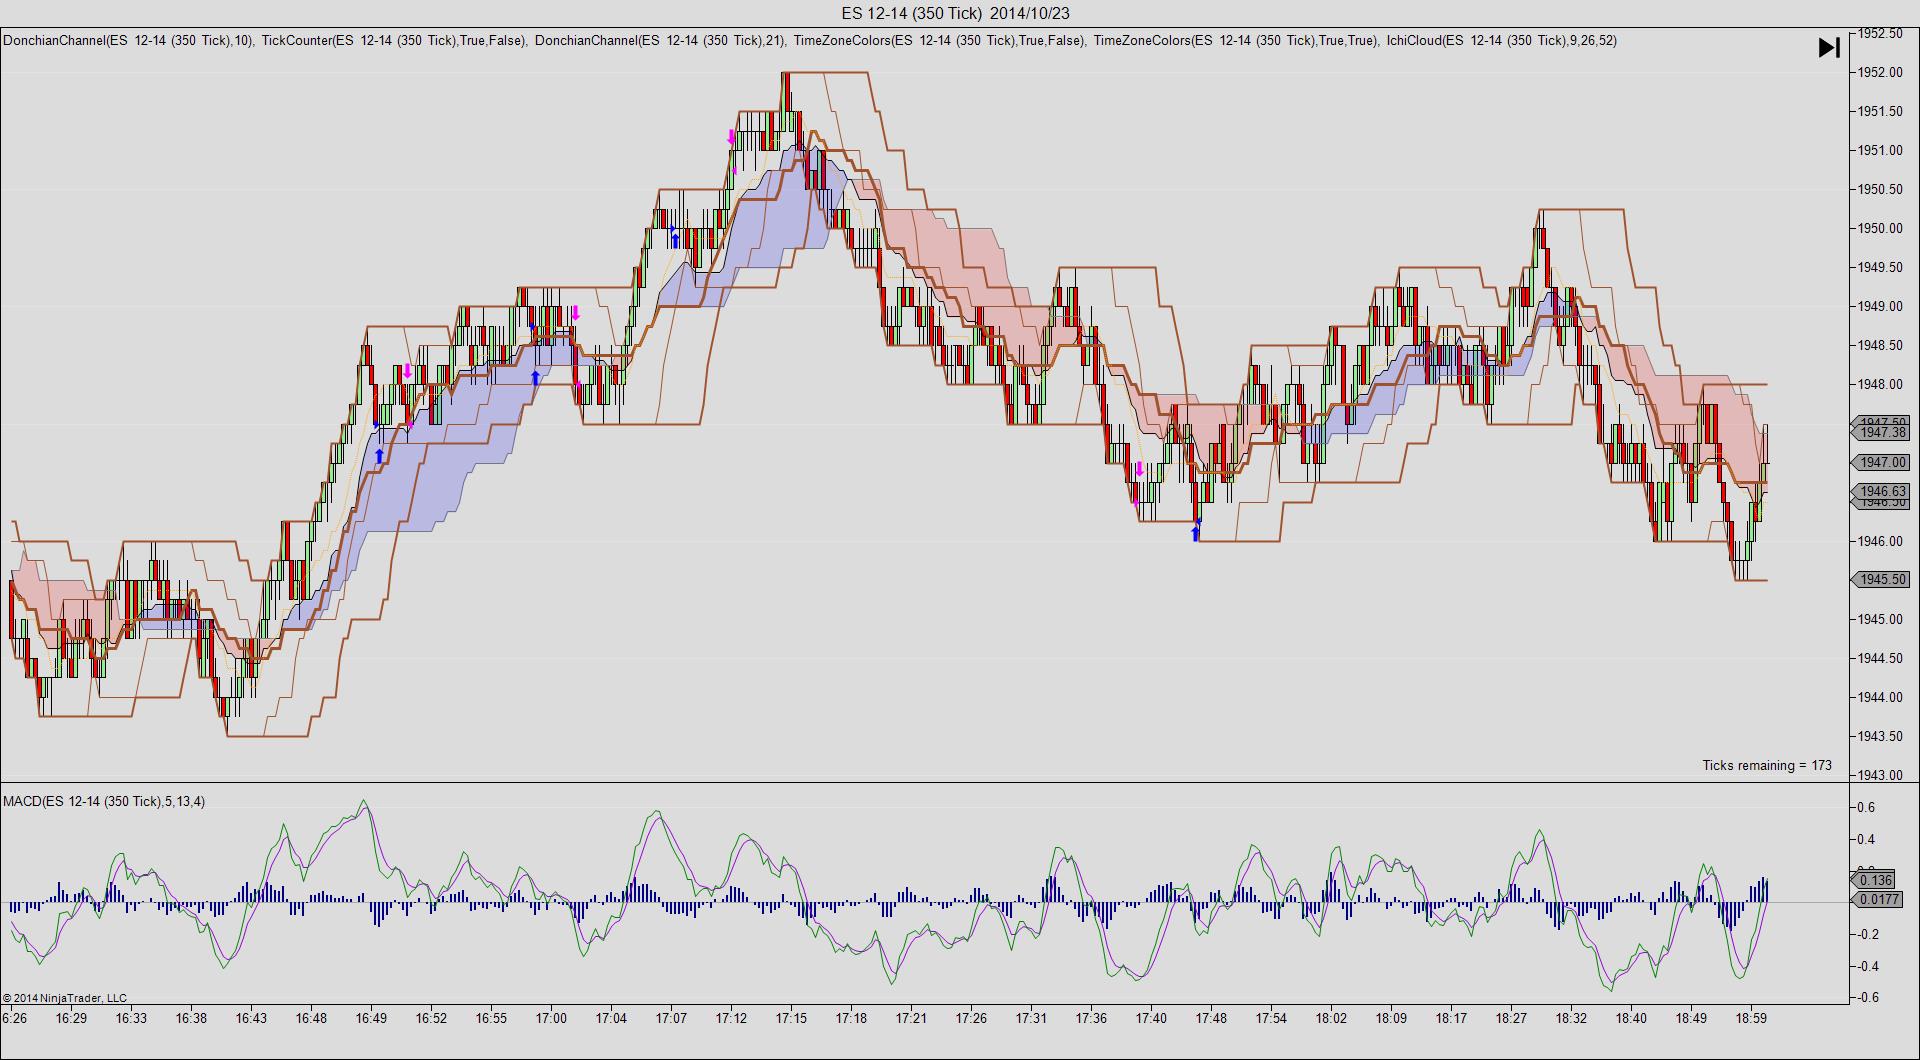Click the 1944.50 price axis label
Image resolution: width=1920 pixels, height=1060 pixels.
pos(1880,658)
